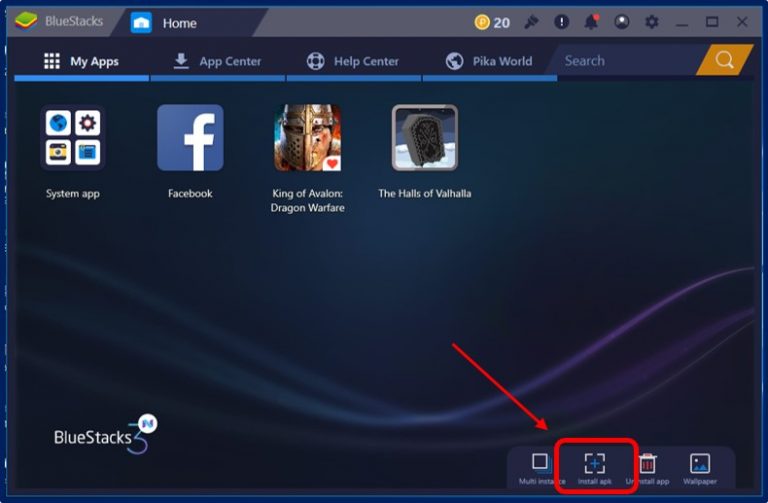Open the exclamation alert icon
The width and height of the screenshot is (768, 503).
[561, 22]
